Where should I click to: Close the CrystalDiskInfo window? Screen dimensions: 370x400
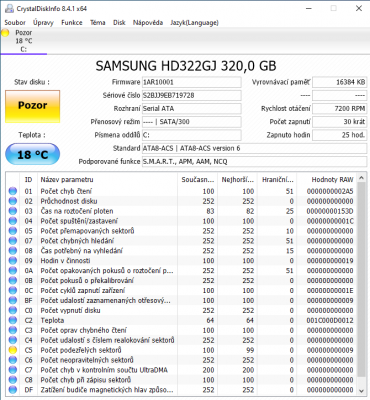point(359,8)
